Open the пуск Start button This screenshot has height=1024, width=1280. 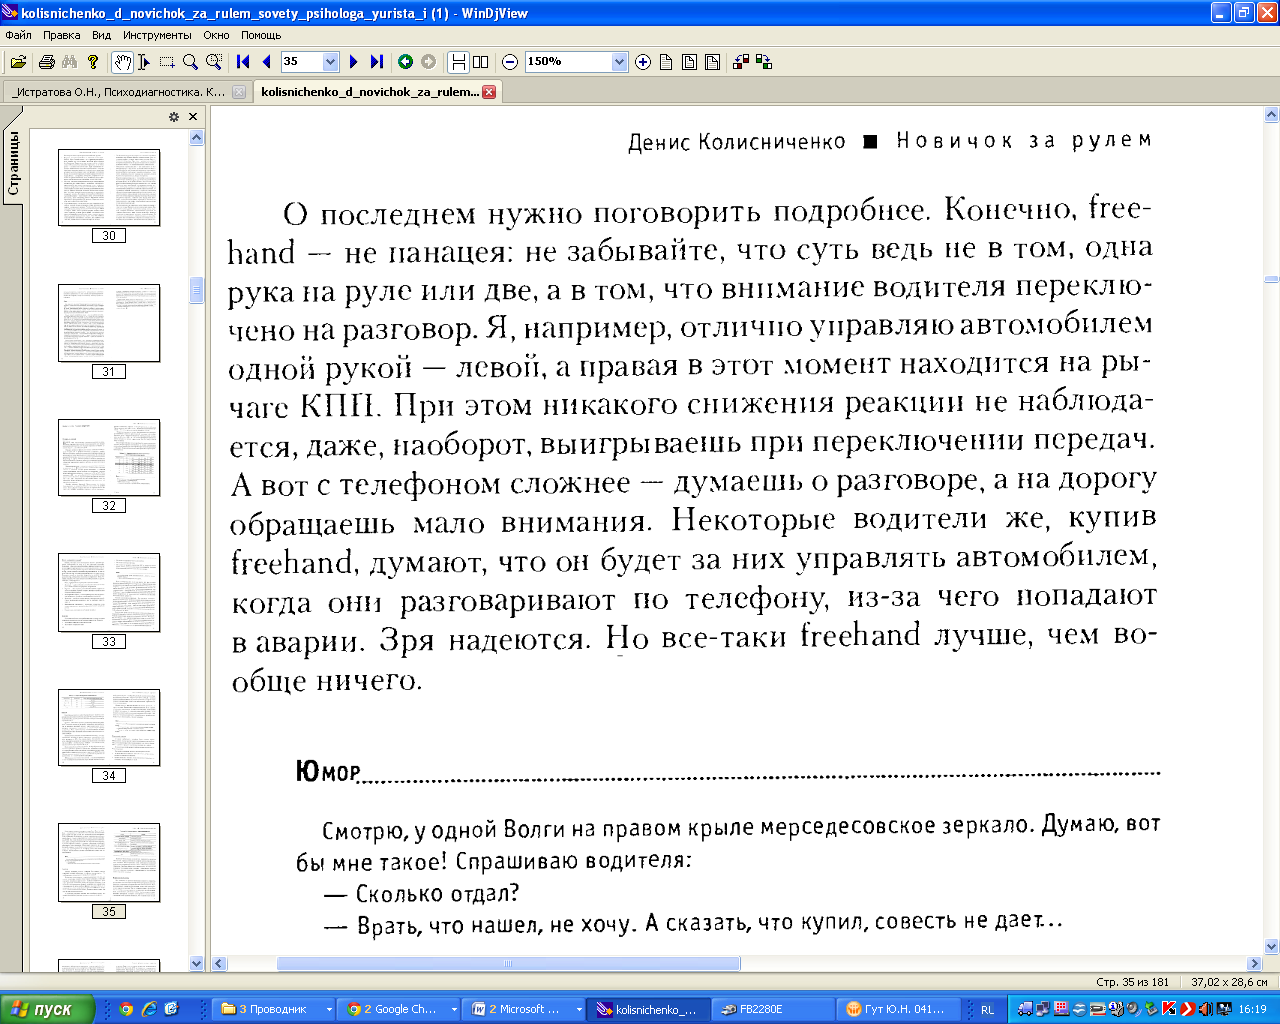coord(47,1009)
